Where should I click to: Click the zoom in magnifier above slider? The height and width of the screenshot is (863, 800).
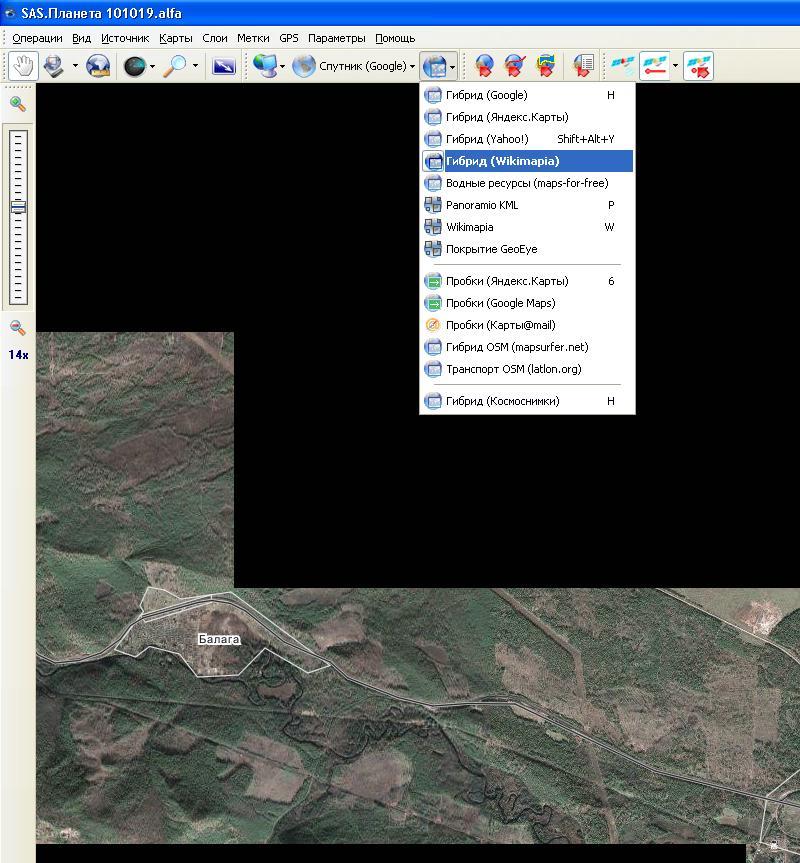click(x=17, y=103)
